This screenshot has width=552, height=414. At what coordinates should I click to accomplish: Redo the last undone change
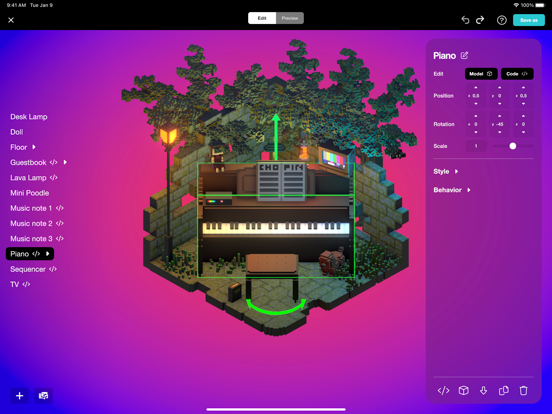(480, 20)
